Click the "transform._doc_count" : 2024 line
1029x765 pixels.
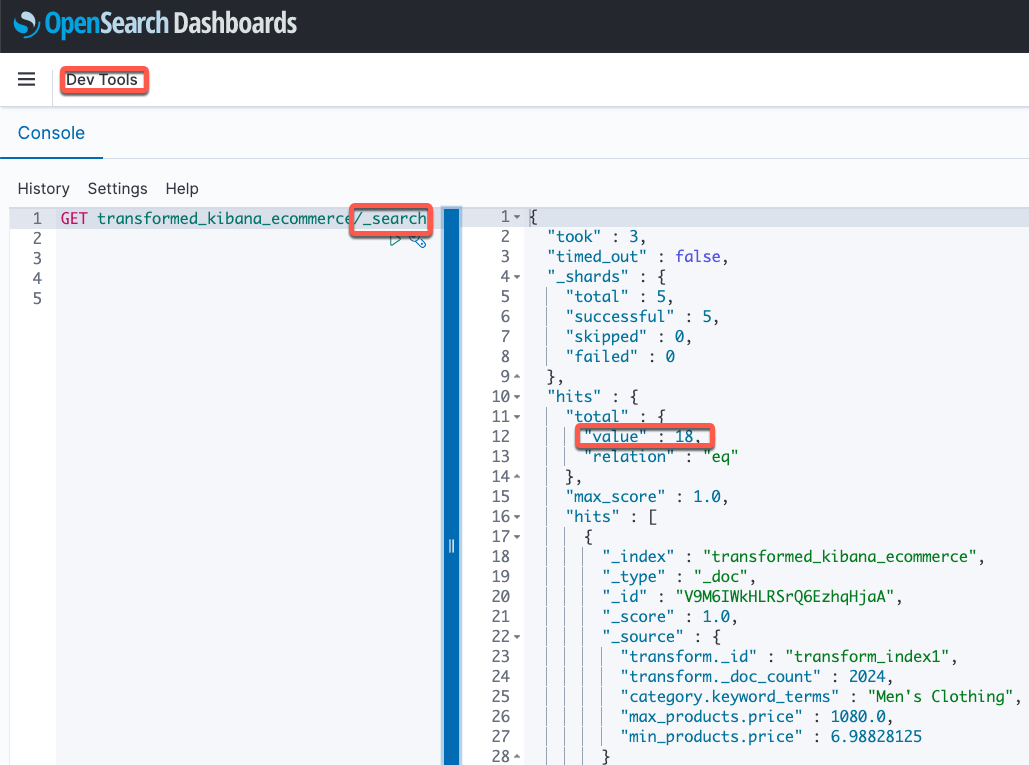[x=757, y=677]
